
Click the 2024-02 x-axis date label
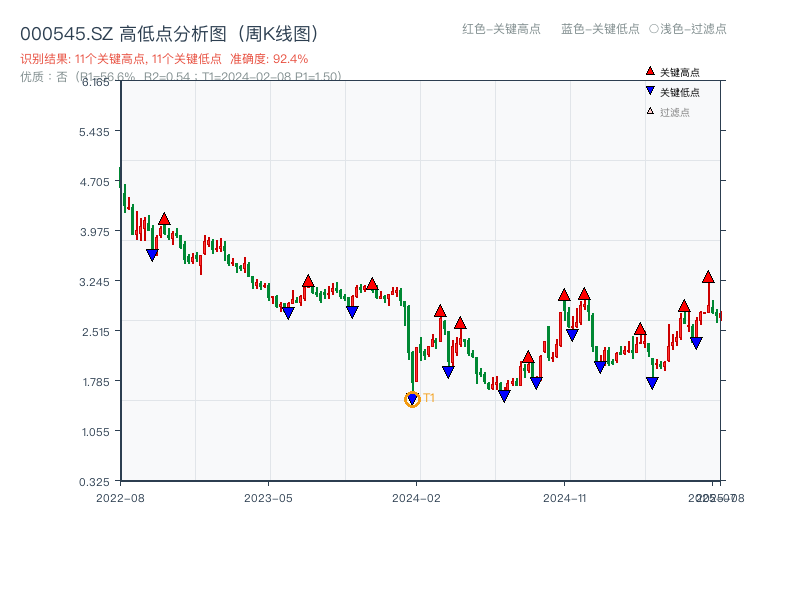pyautogui.click(x=416, y=497)
